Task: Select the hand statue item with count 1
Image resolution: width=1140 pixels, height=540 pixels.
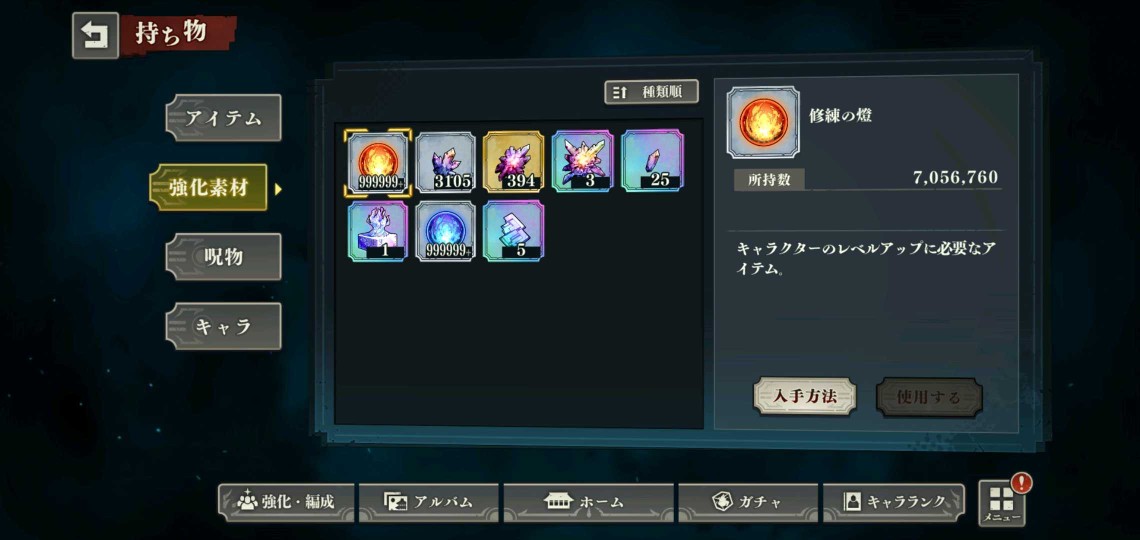Action: click(378, 232)
